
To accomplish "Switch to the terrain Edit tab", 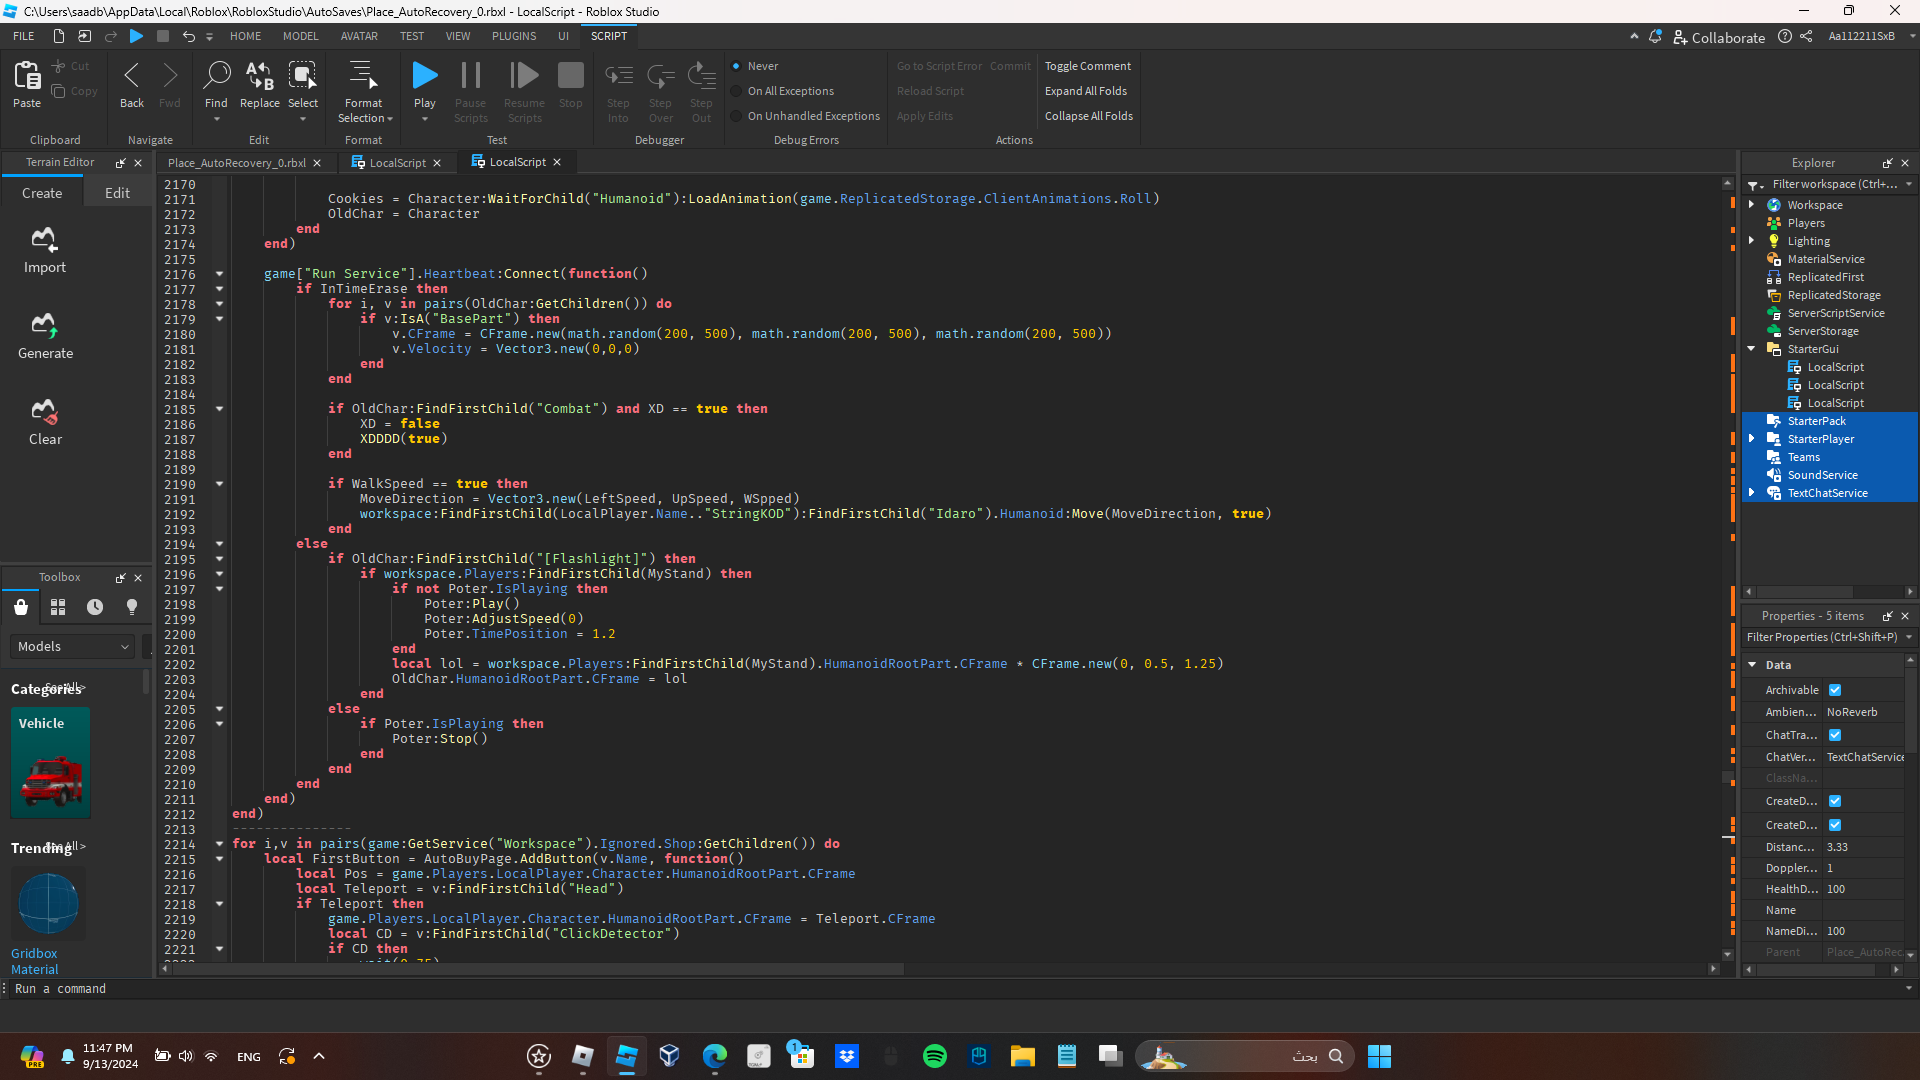I will point(117,194).
